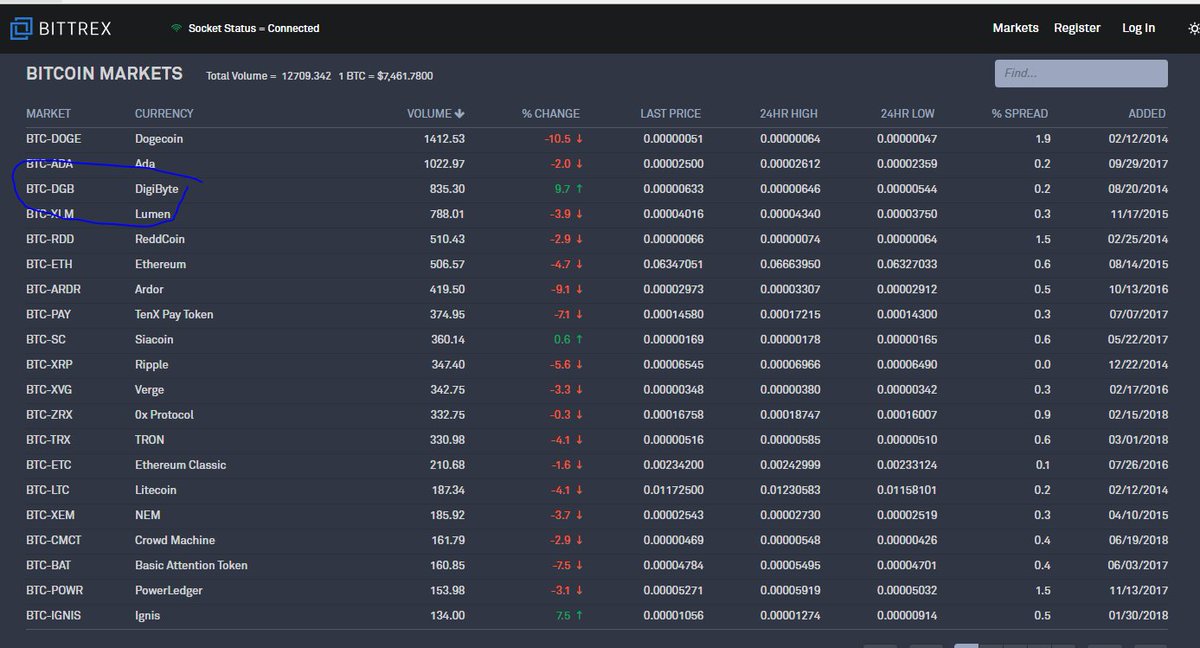The image size is (1200, 648).
Task: Open the BTC-XRP market
Action: 49,365
